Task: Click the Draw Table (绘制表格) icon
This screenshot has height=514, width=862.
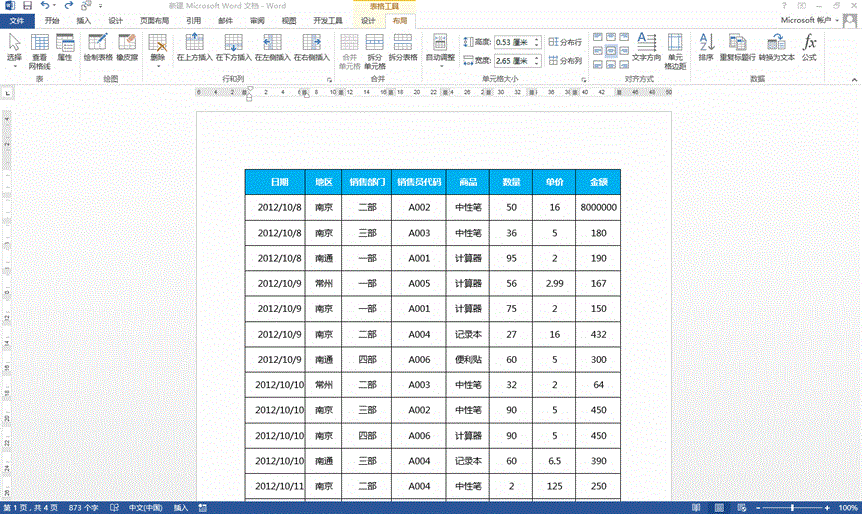Action: coord(98,47)
